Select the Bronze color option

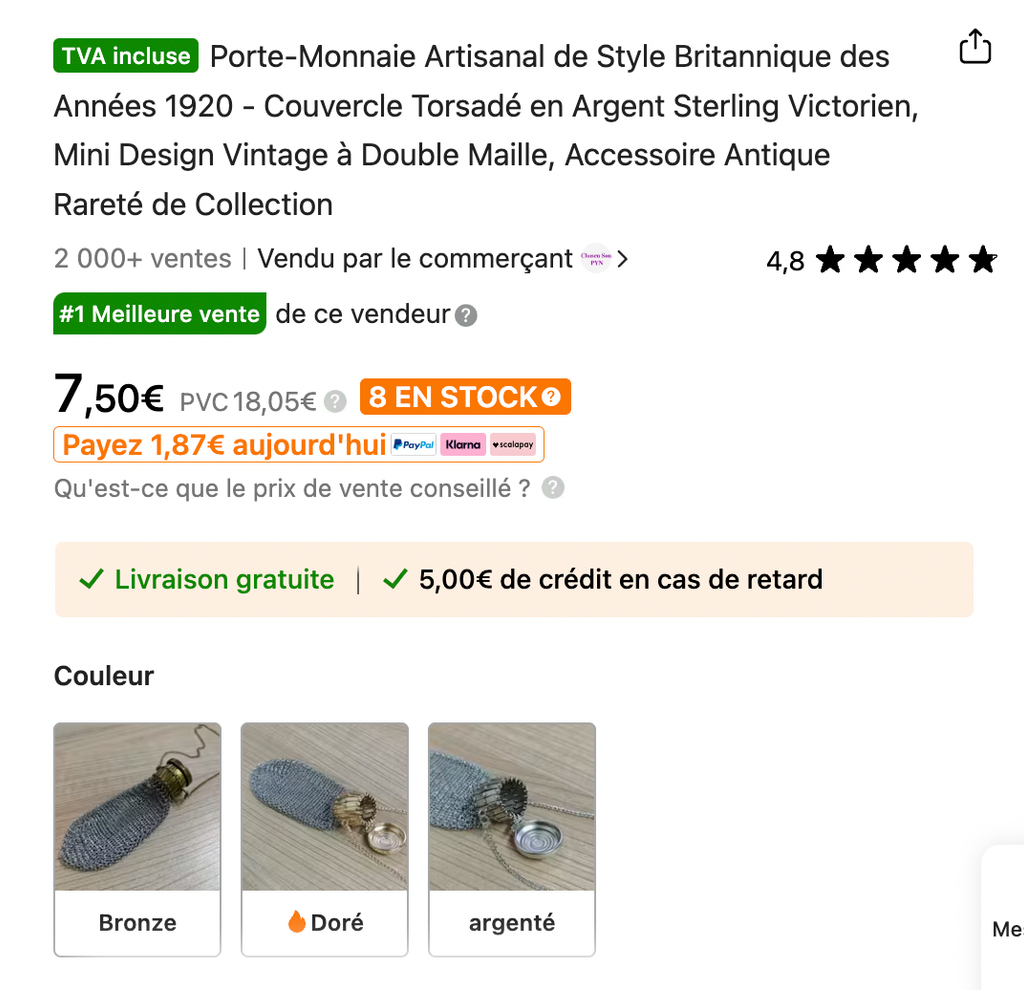[x=137, y=839]
